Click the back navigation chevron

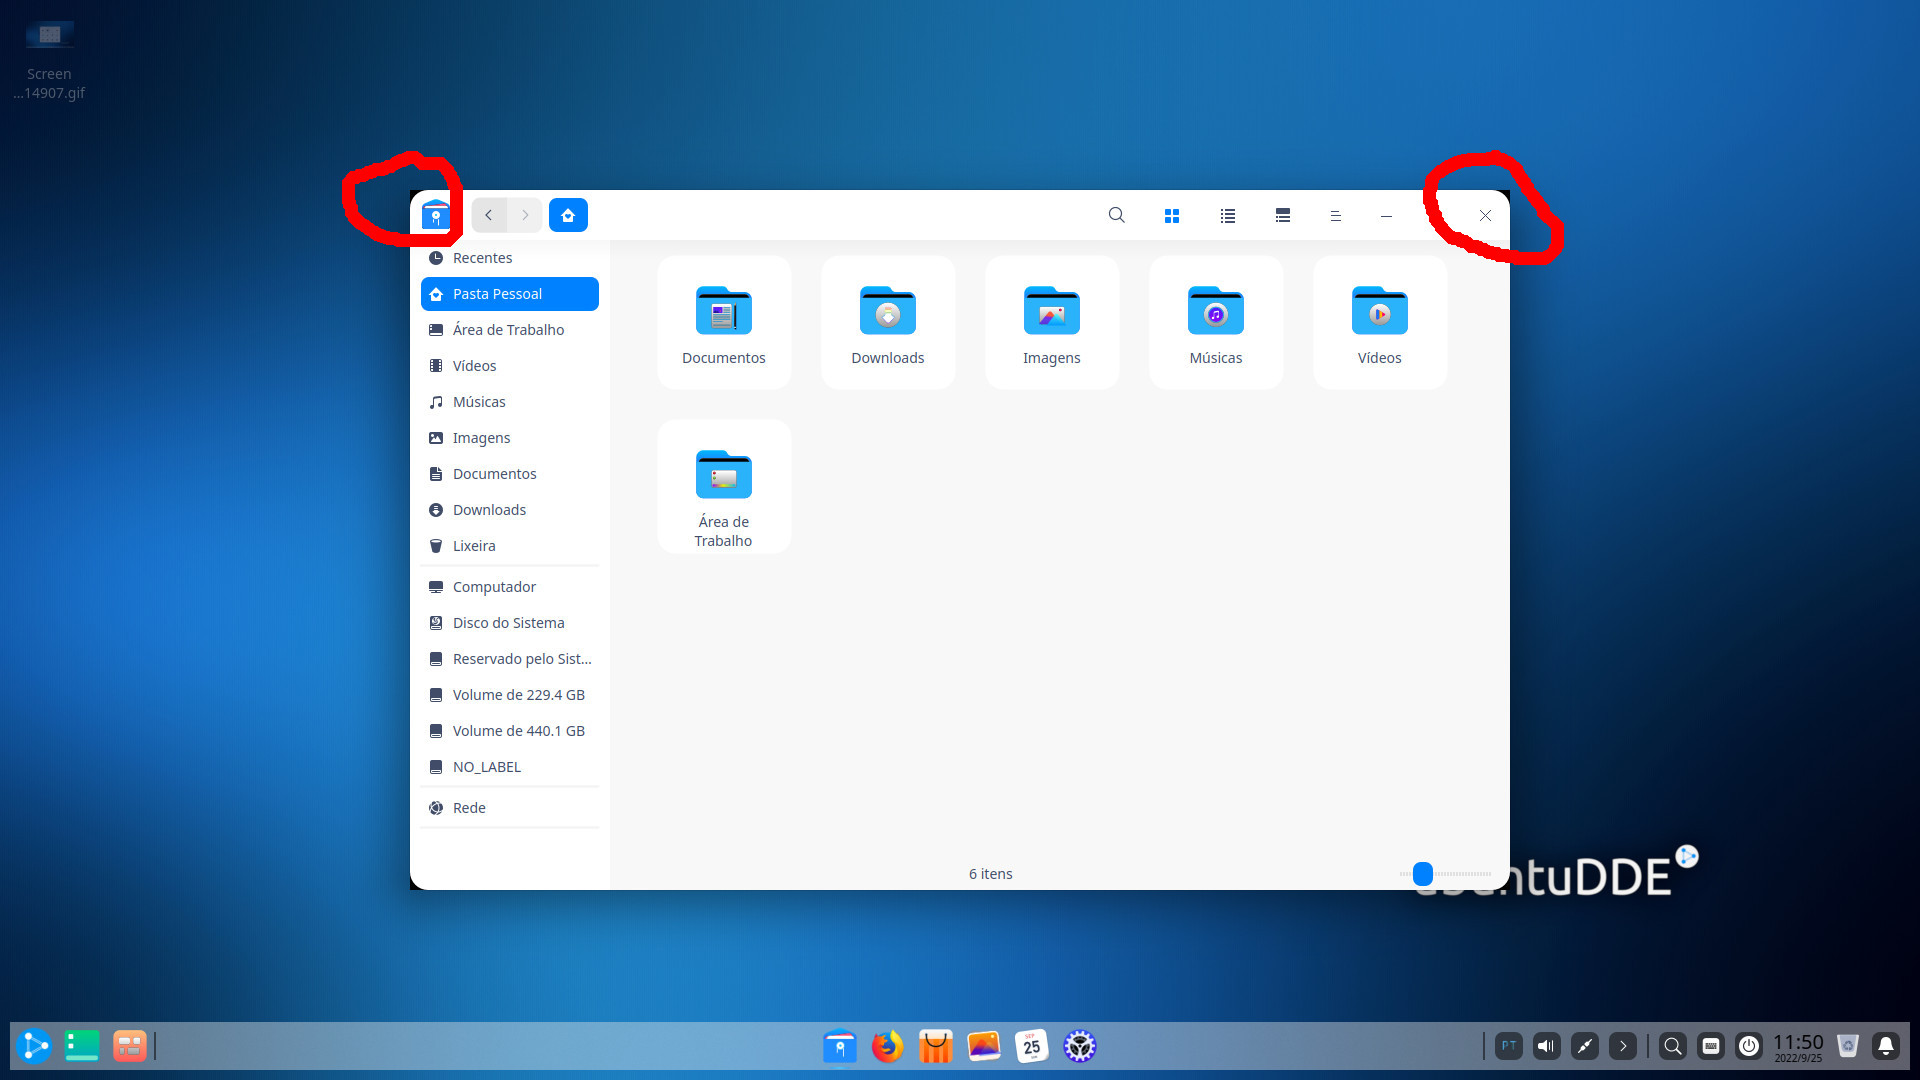(x=489, y=215)
